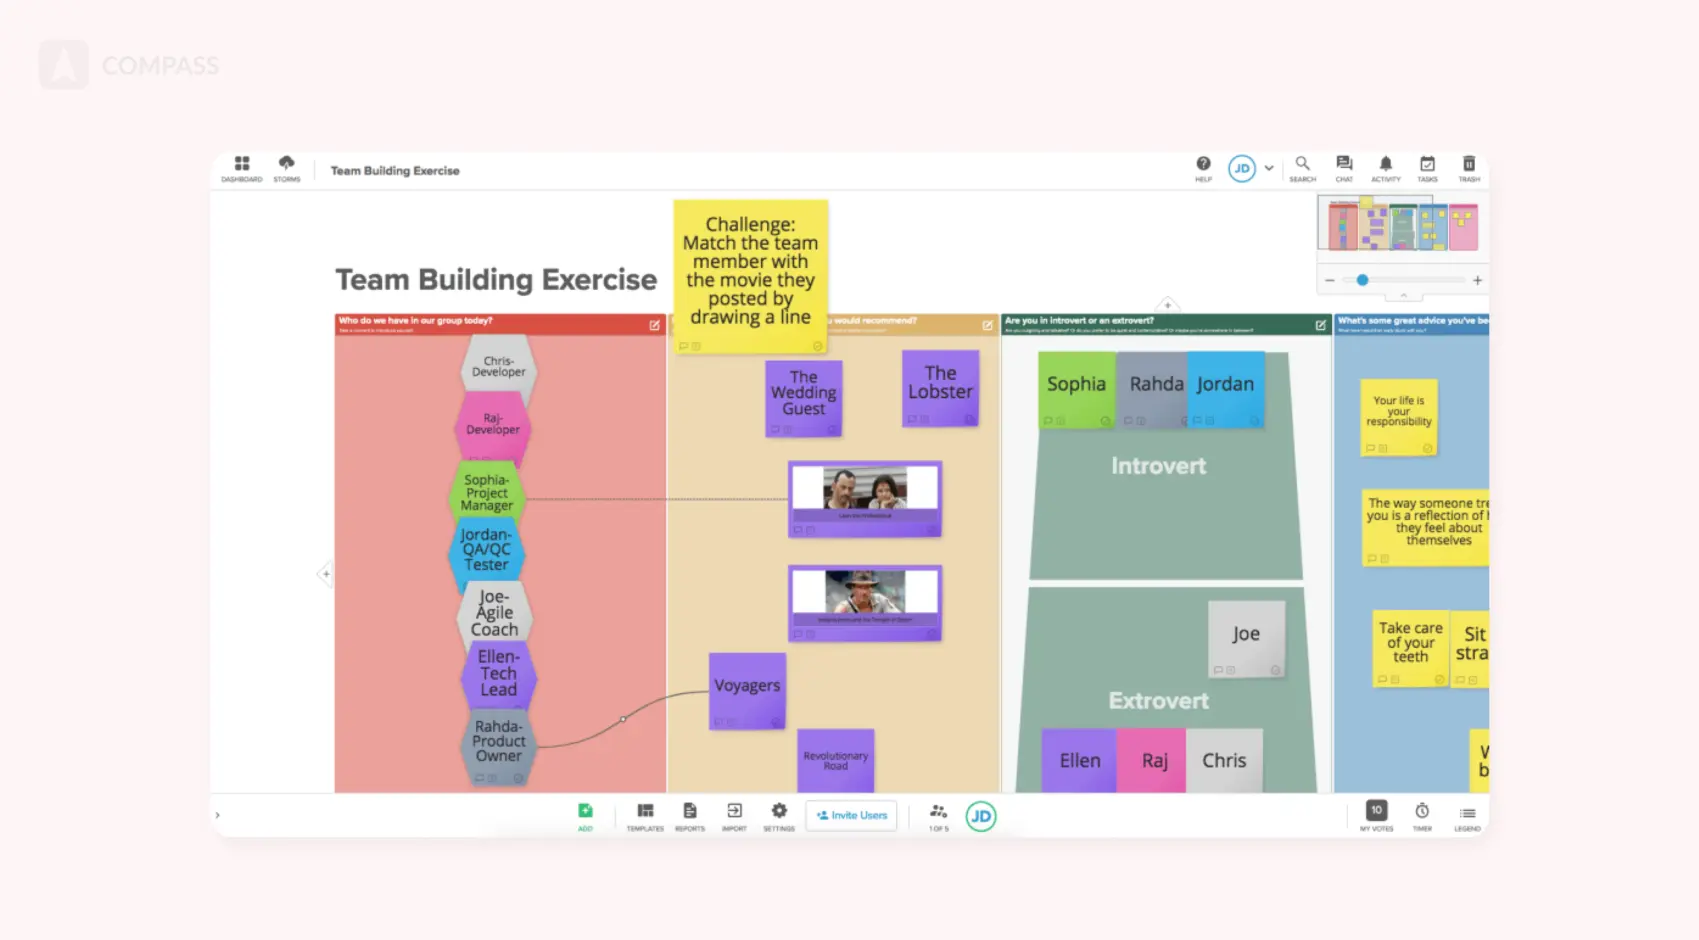The height and width of the screenshot is (940, 1699).
Task: Select the Joe sticky in Extrovert area
Action: coord(1246,640)
